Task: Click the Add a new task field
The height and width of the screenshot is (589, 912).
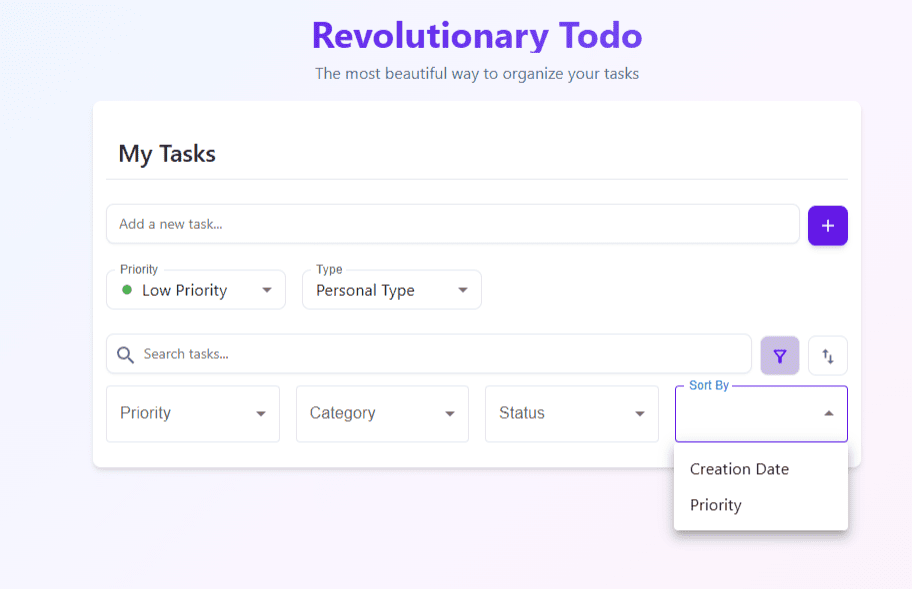Action: (x=453, y=224)
